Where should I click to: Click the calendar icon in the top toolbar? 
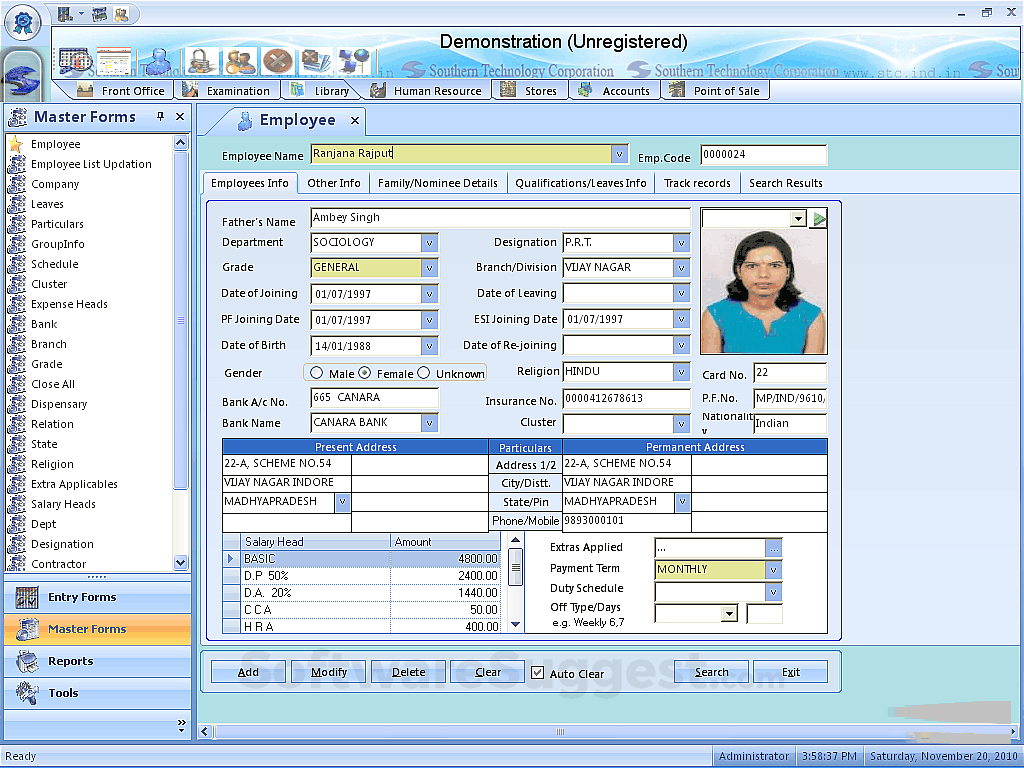click(x=75, y=61)
